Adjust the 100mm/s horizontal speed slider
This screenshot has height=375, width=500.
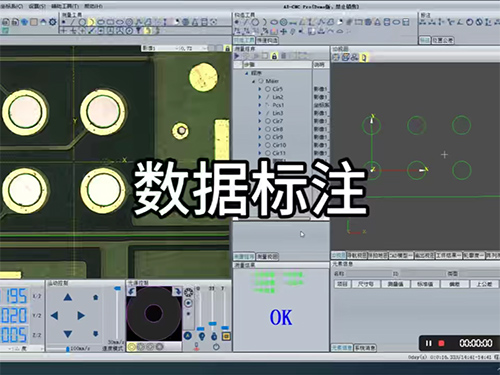(68, 349)
